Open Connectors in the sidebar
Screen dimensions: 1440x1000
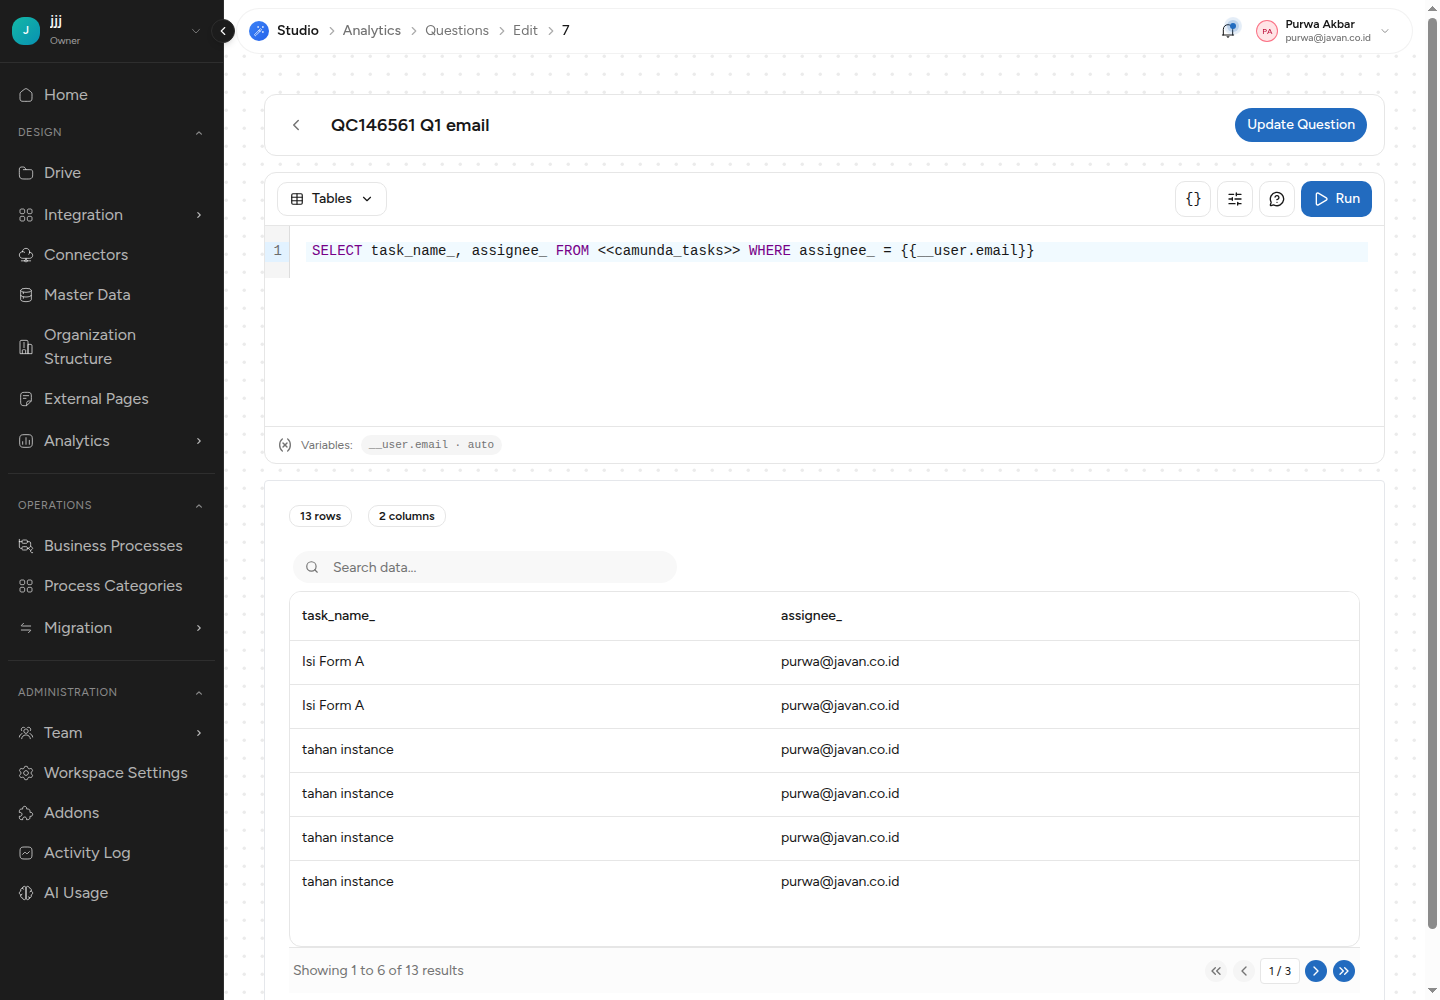click(x=111, y=255)
